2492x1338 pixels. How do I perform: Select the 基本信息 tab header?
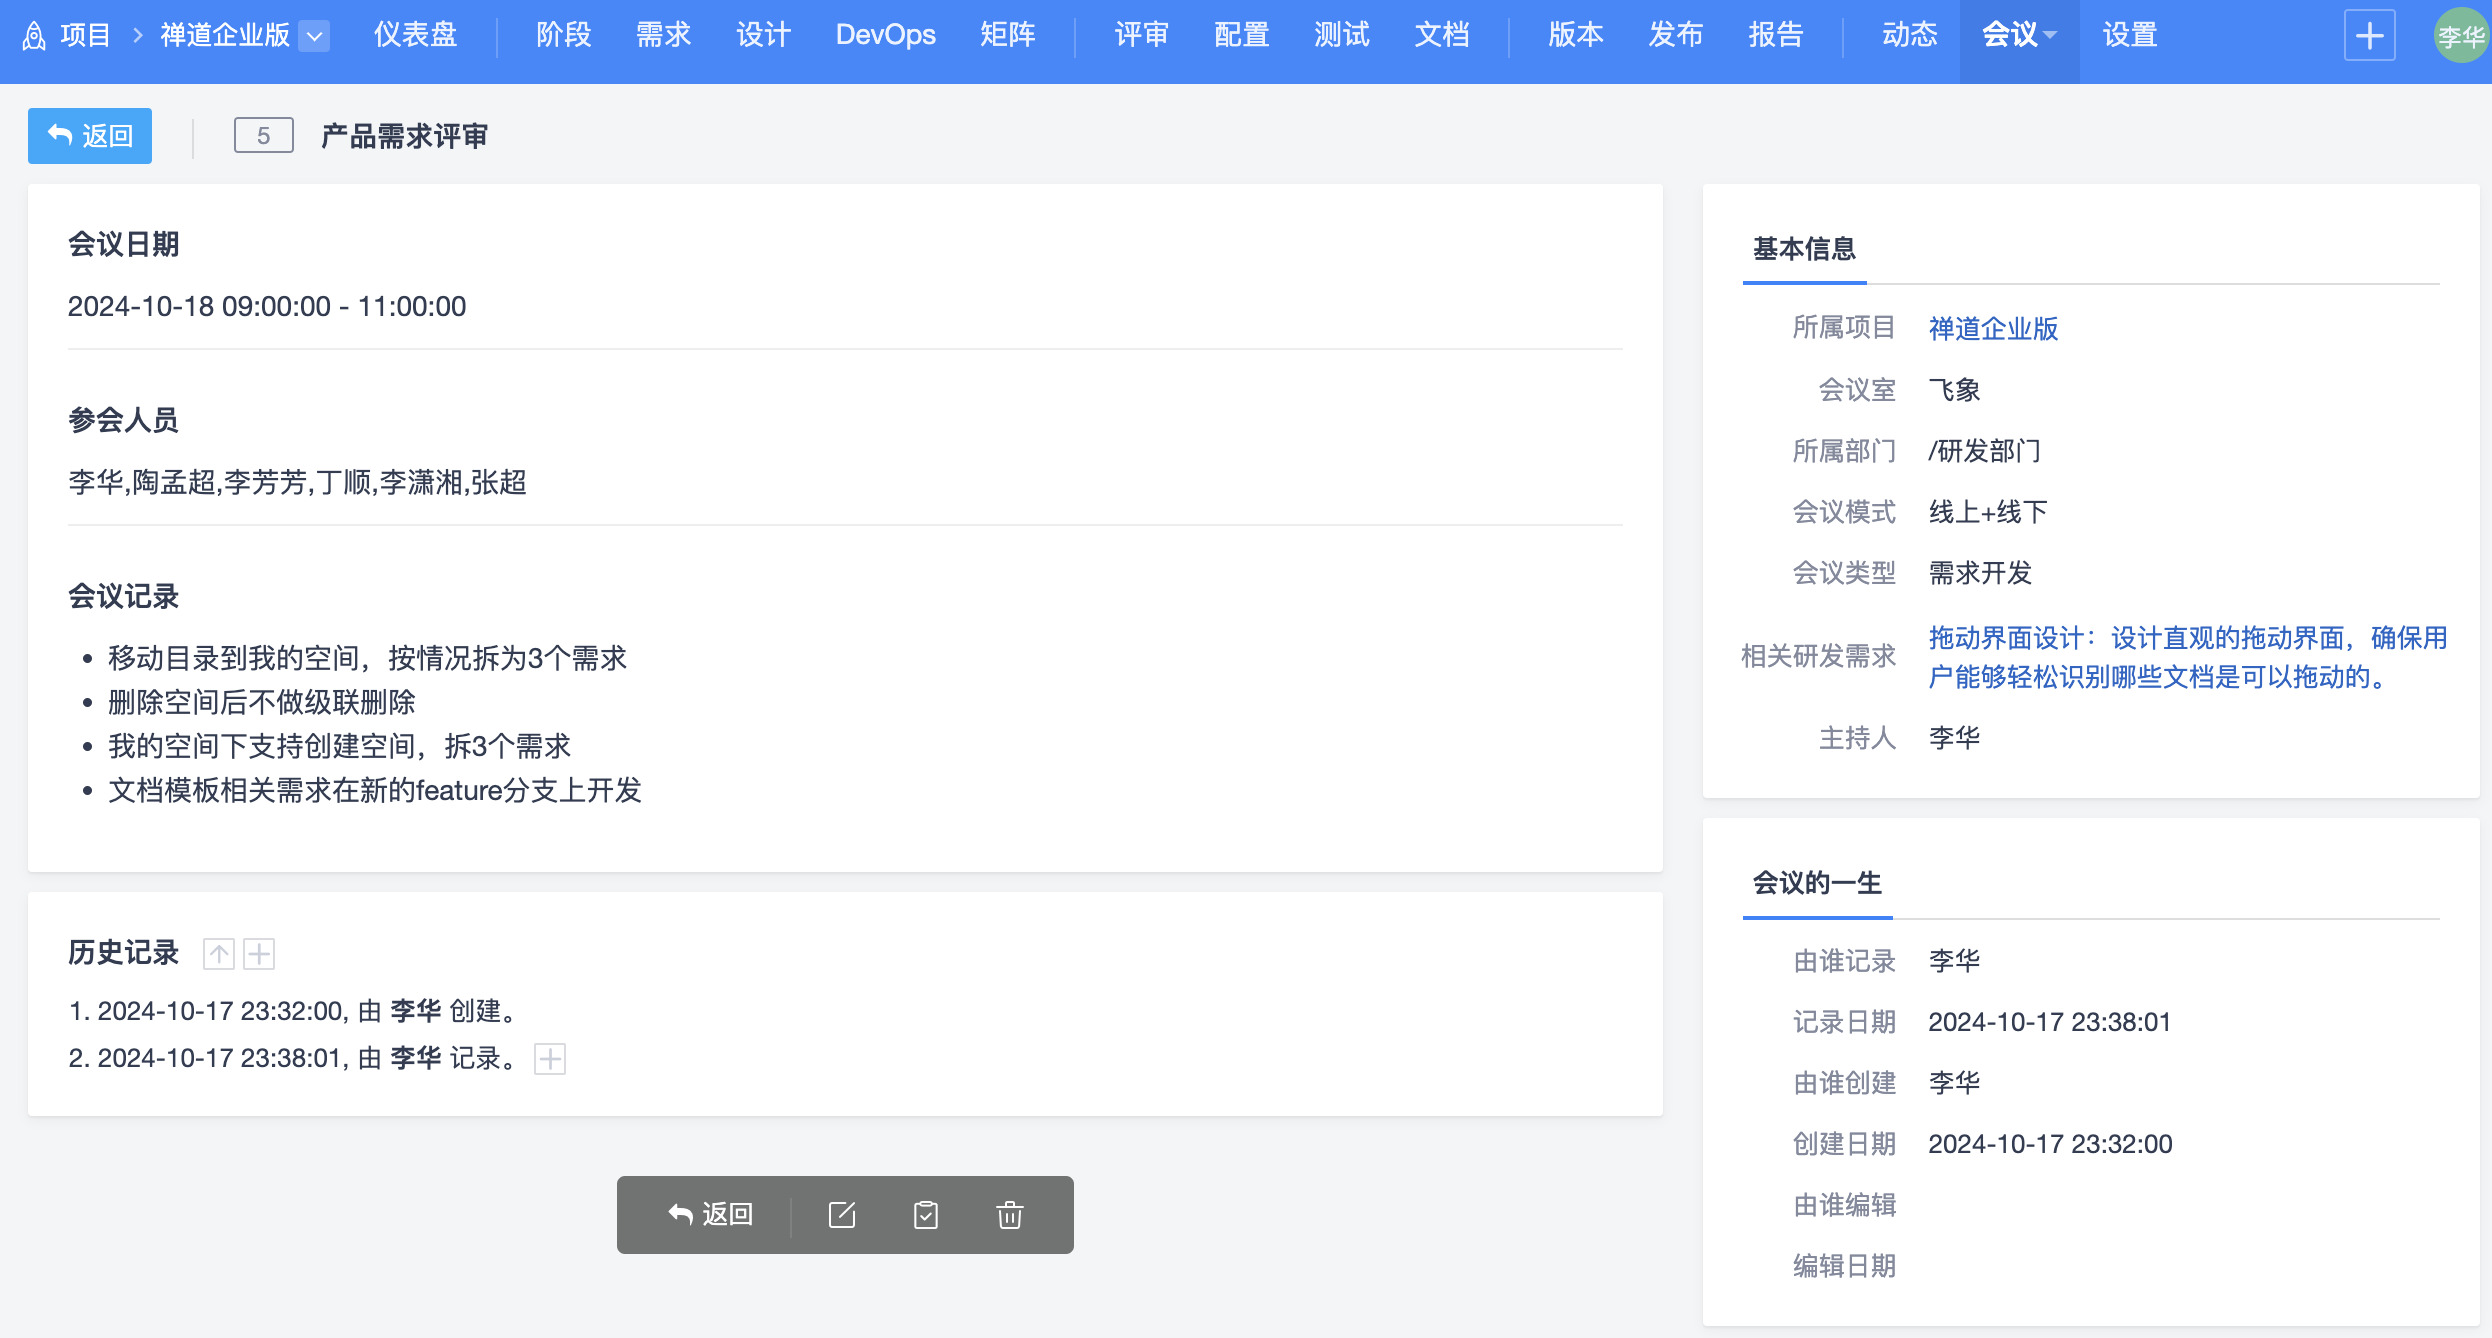pos(1804,249)
